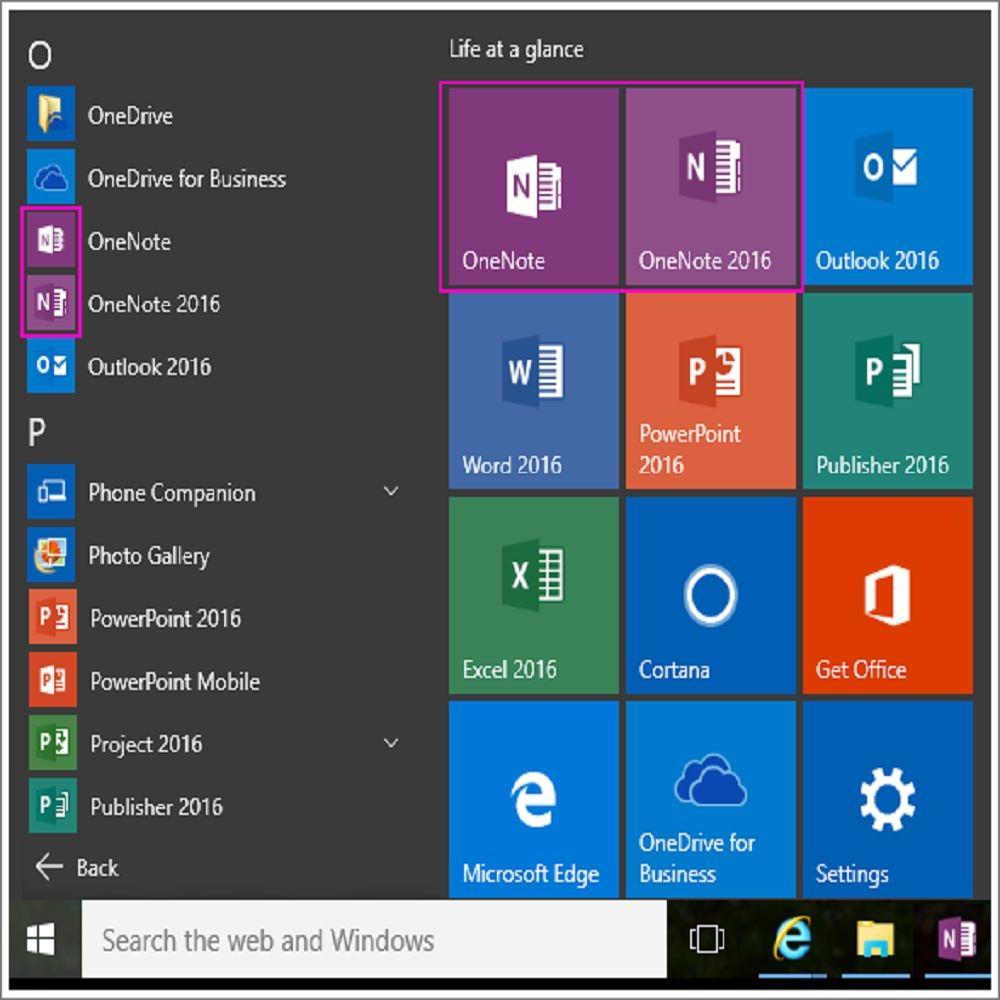
Task: Launch OneNote 2016 from its list icon
Action: pos(51,302)
